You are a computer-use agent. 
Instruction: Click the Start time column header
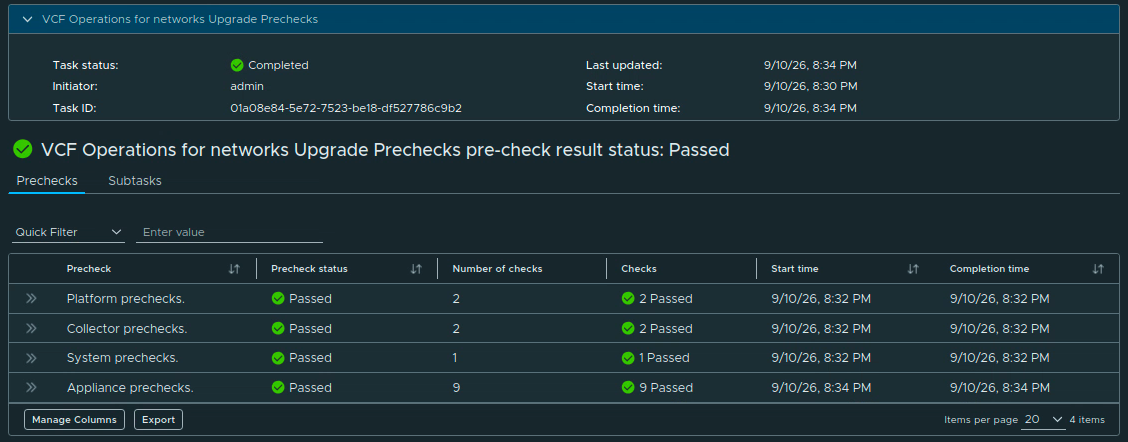click(x=795, y=269)
